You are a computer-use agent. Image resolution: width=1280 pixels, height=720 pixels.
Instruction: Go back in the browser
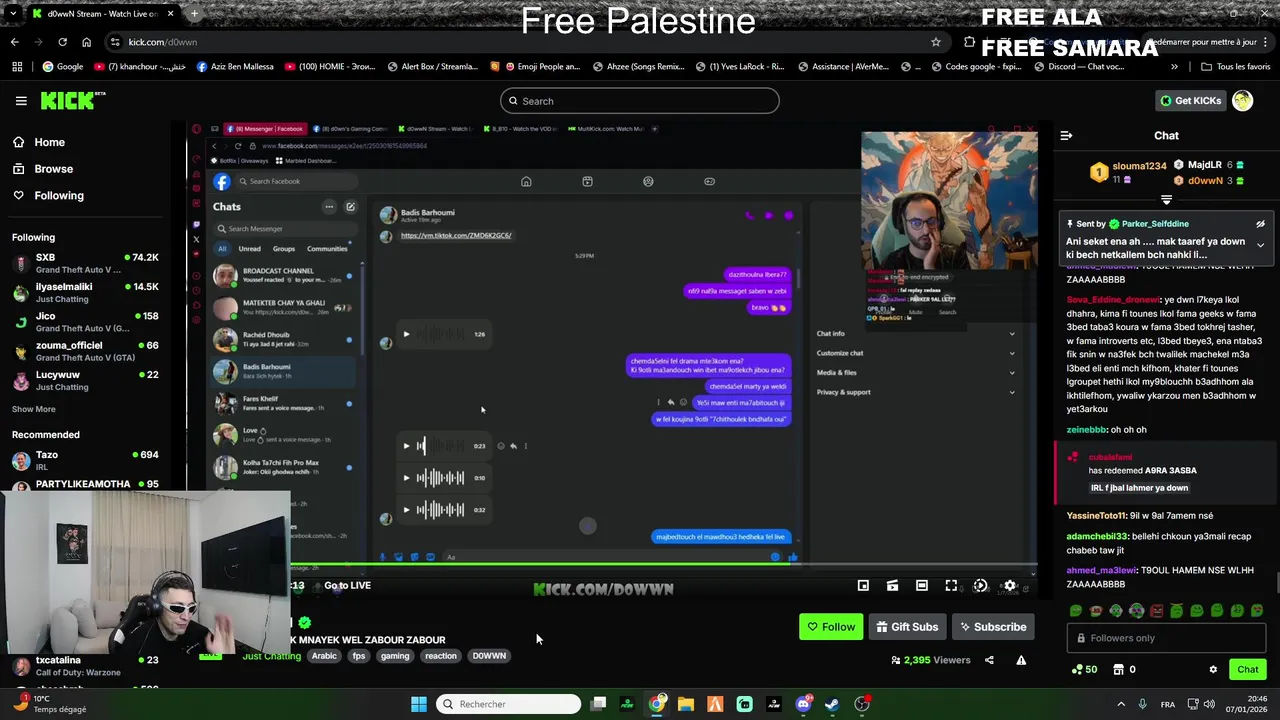tap(14, 42)
